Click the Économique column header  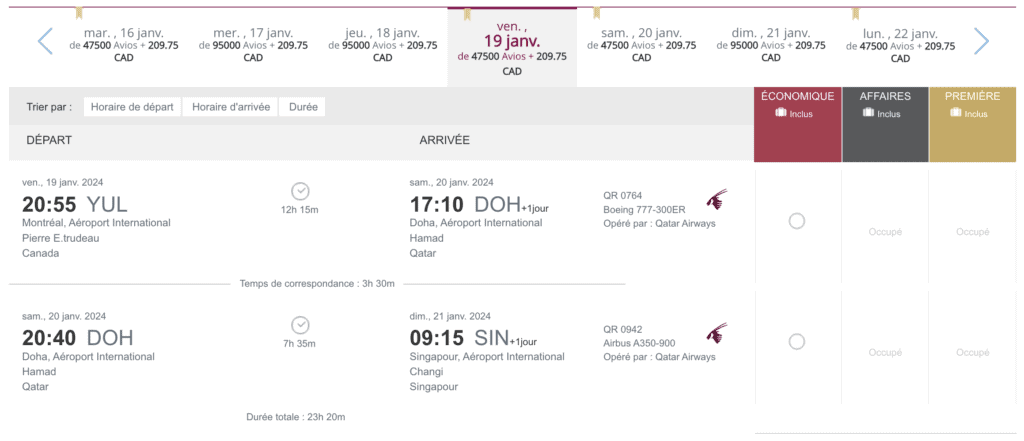(797, 97)
